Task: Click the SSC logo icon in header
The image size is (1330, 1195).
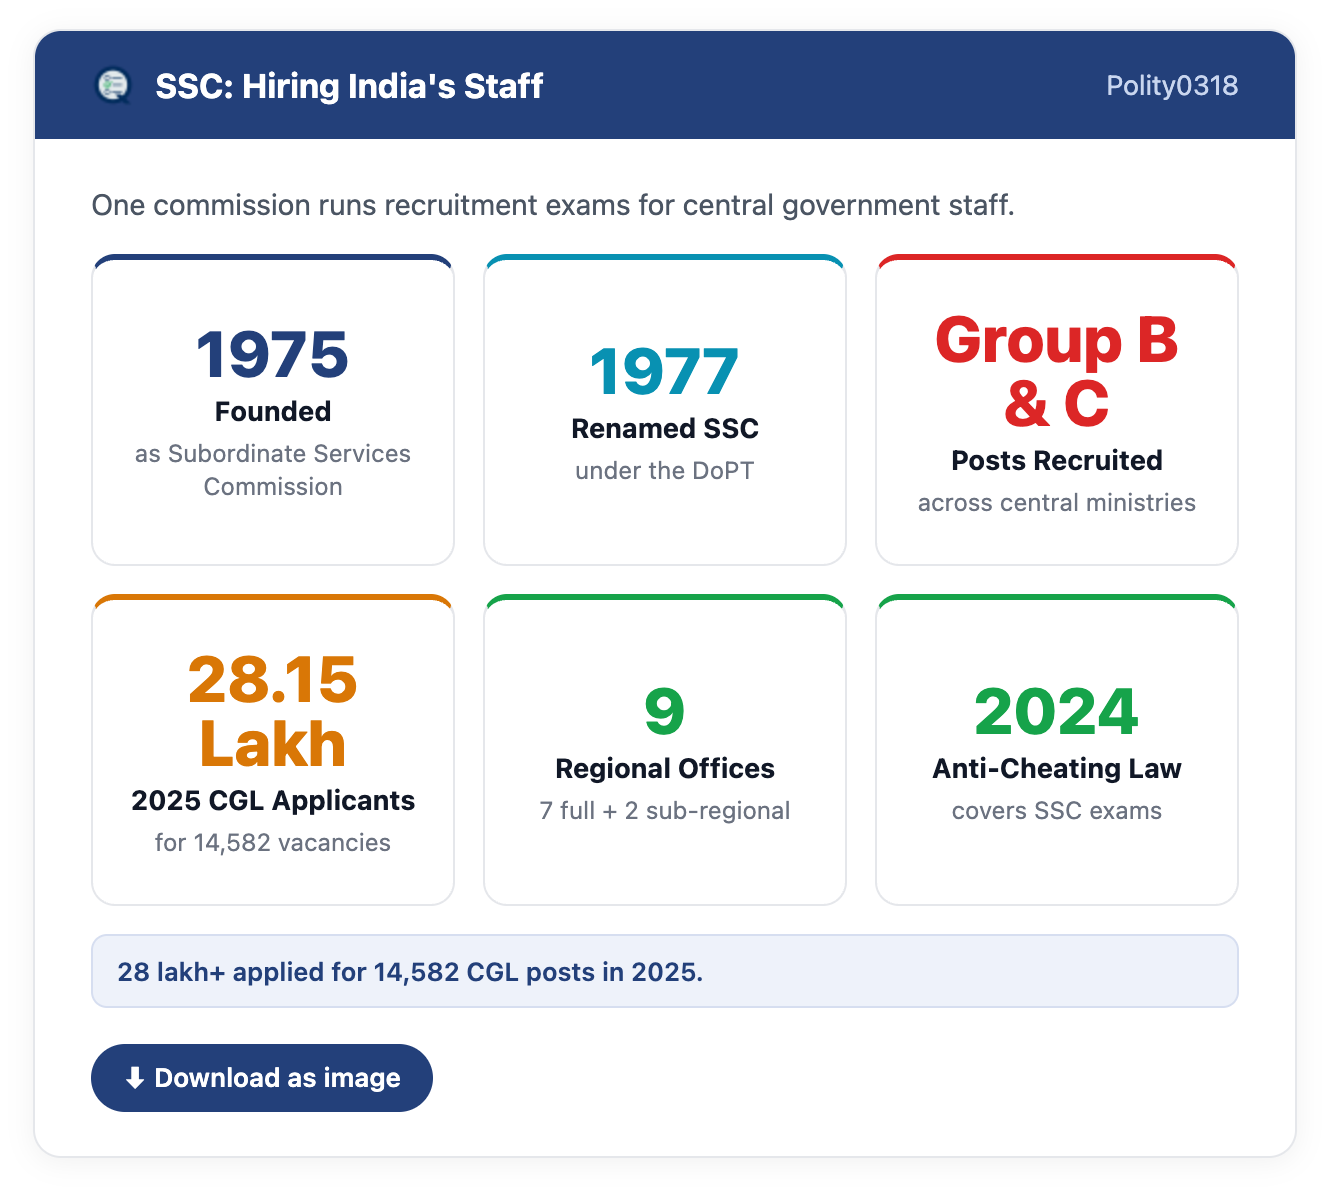Action: [x=113, y=86]
